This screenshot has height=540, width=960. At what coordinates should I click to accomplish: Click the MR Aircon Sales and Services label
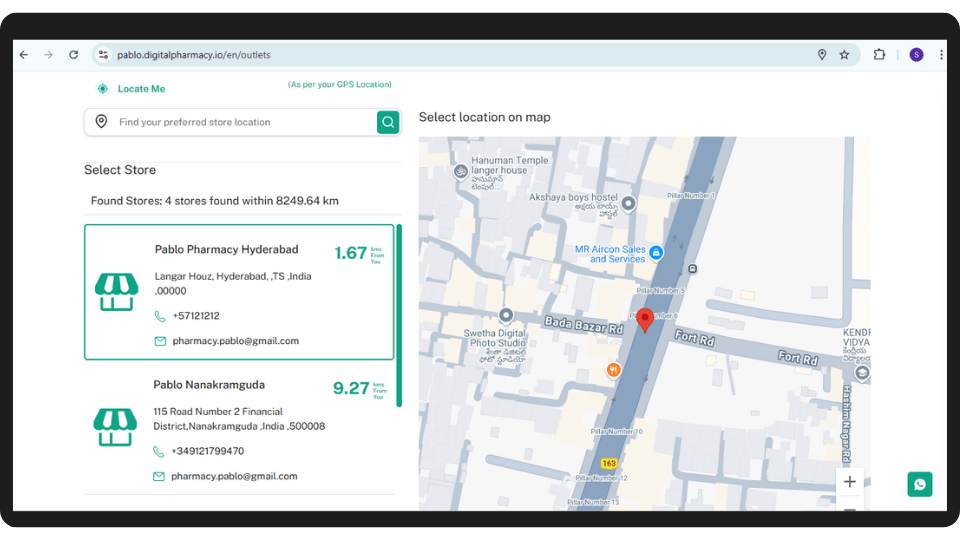(610, 254)
